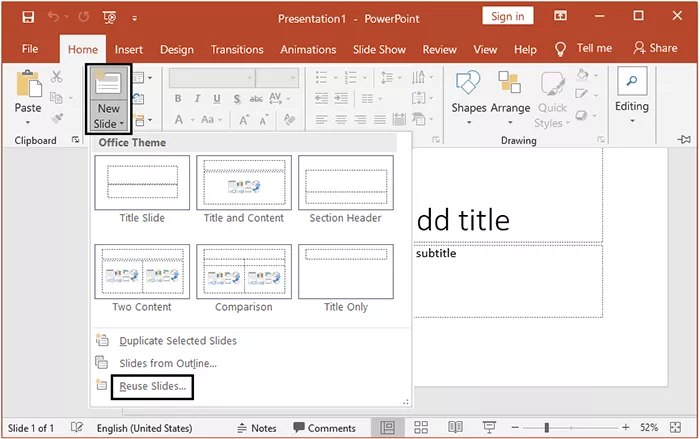700x439 pixels.
Task: Toggle text Shadow
Action: pos(237,98)
